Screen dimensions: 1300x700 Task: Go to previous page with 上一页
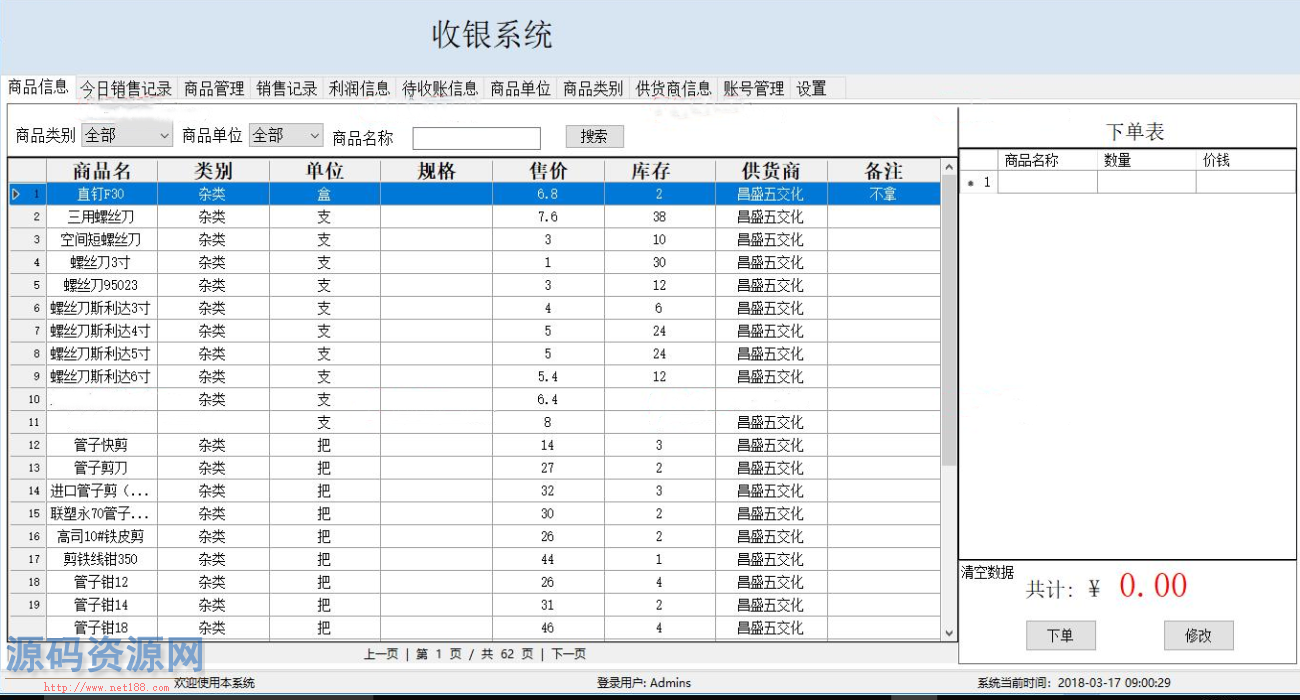tap(381, 654)
